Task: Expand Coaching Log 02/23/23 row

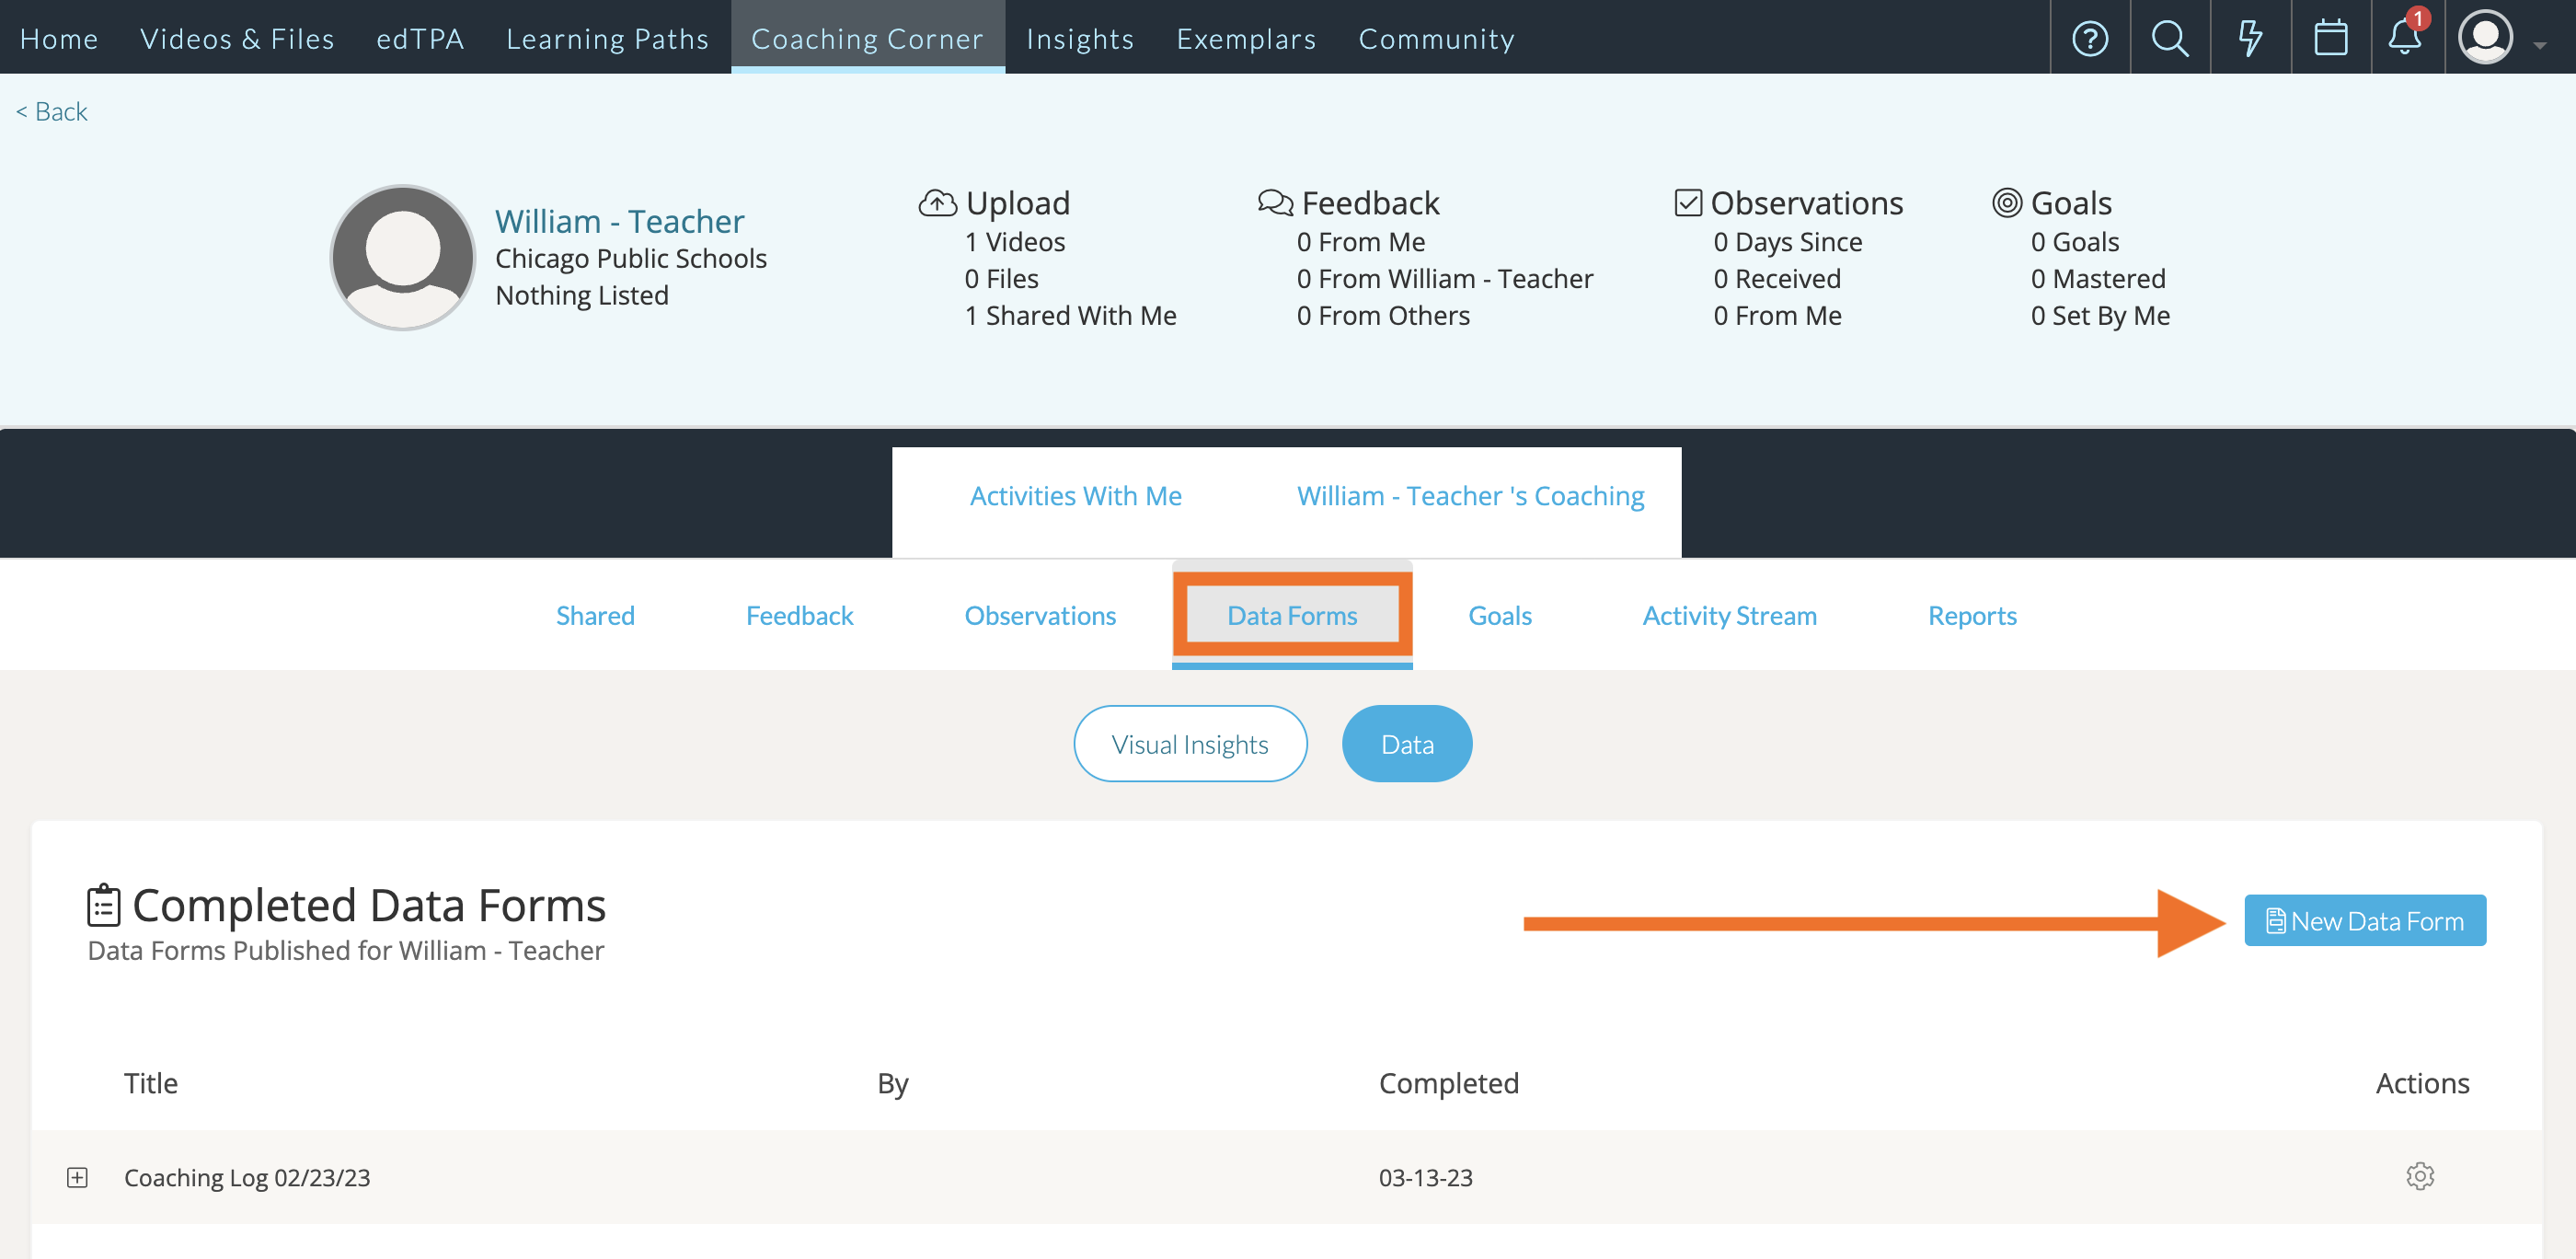Action: click(x=77, y=1177)
